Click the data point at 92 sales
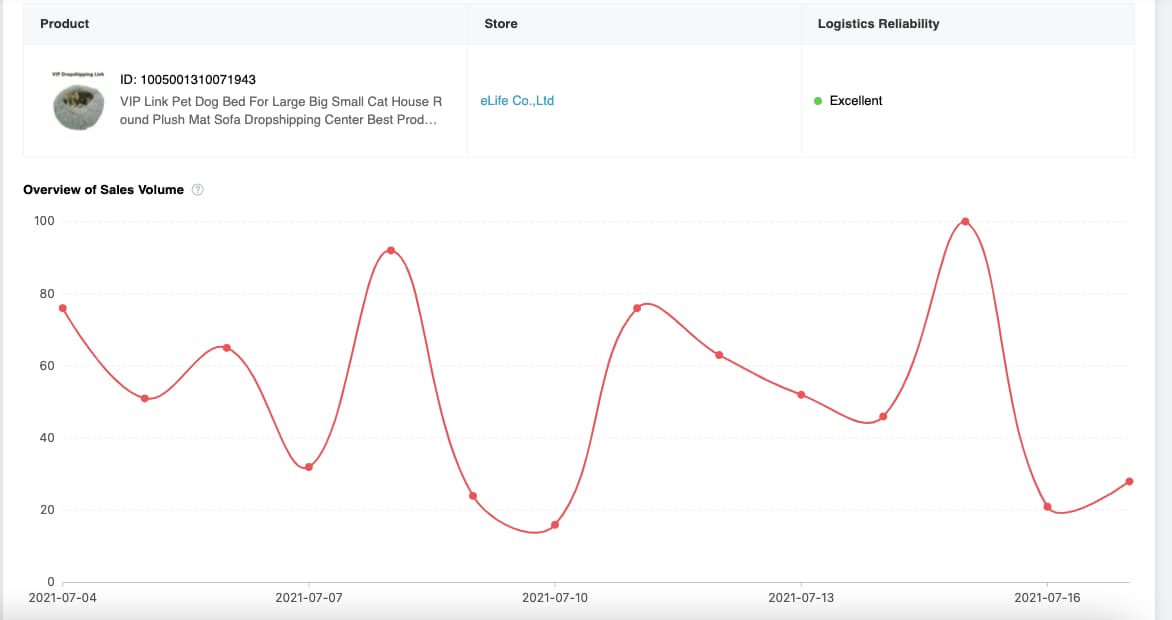Screen dimensions: 1172x620 (x=390, y=250)
